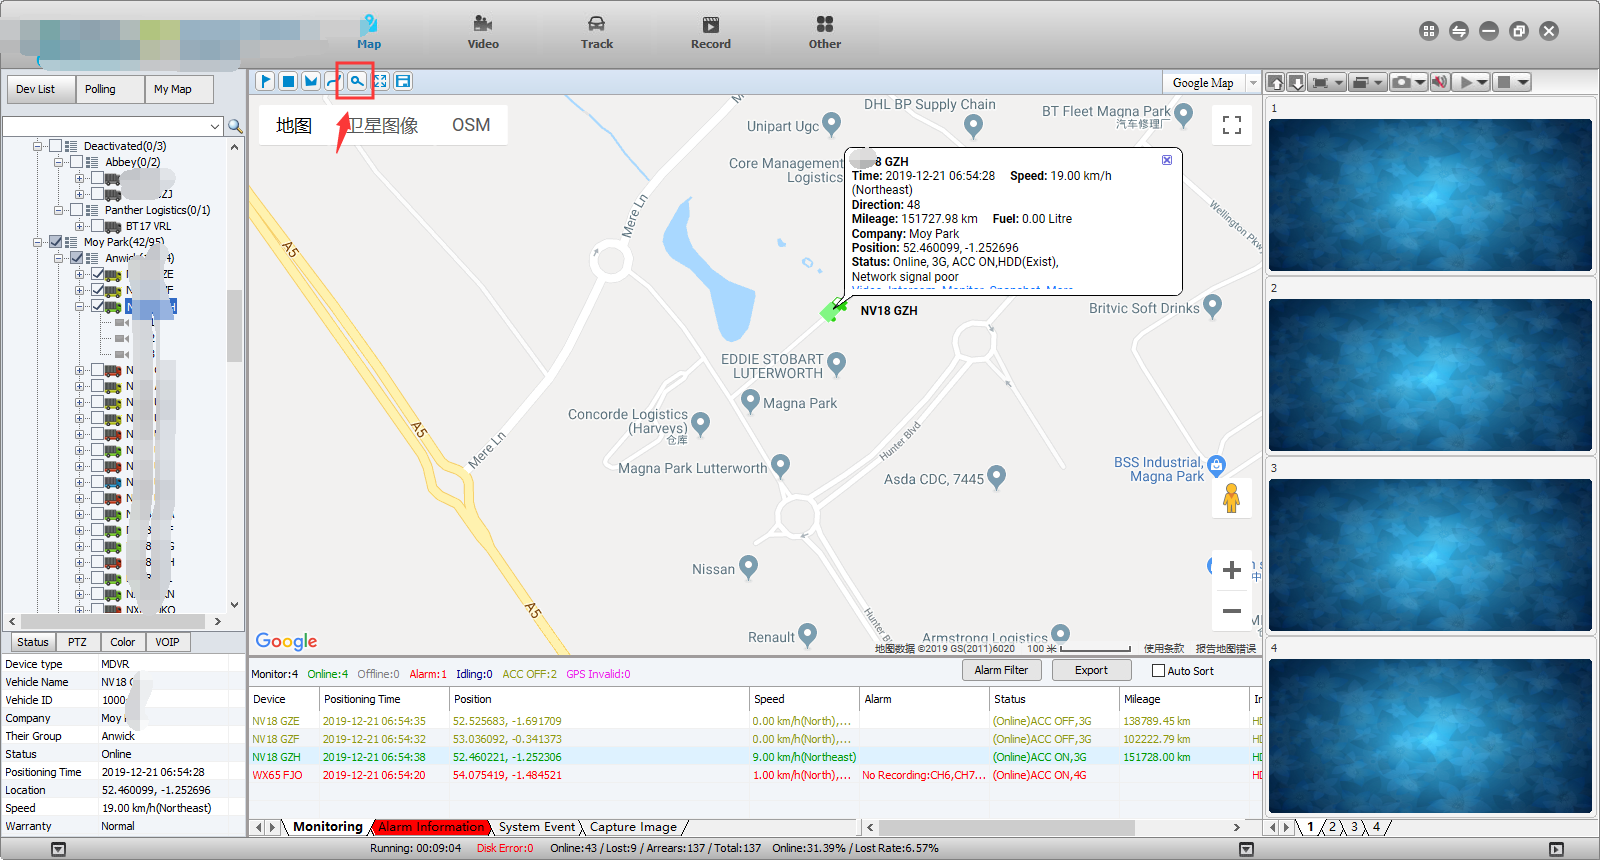Open the map search magnifier tool
This screenshot has height=860, width=1600.
357,81
